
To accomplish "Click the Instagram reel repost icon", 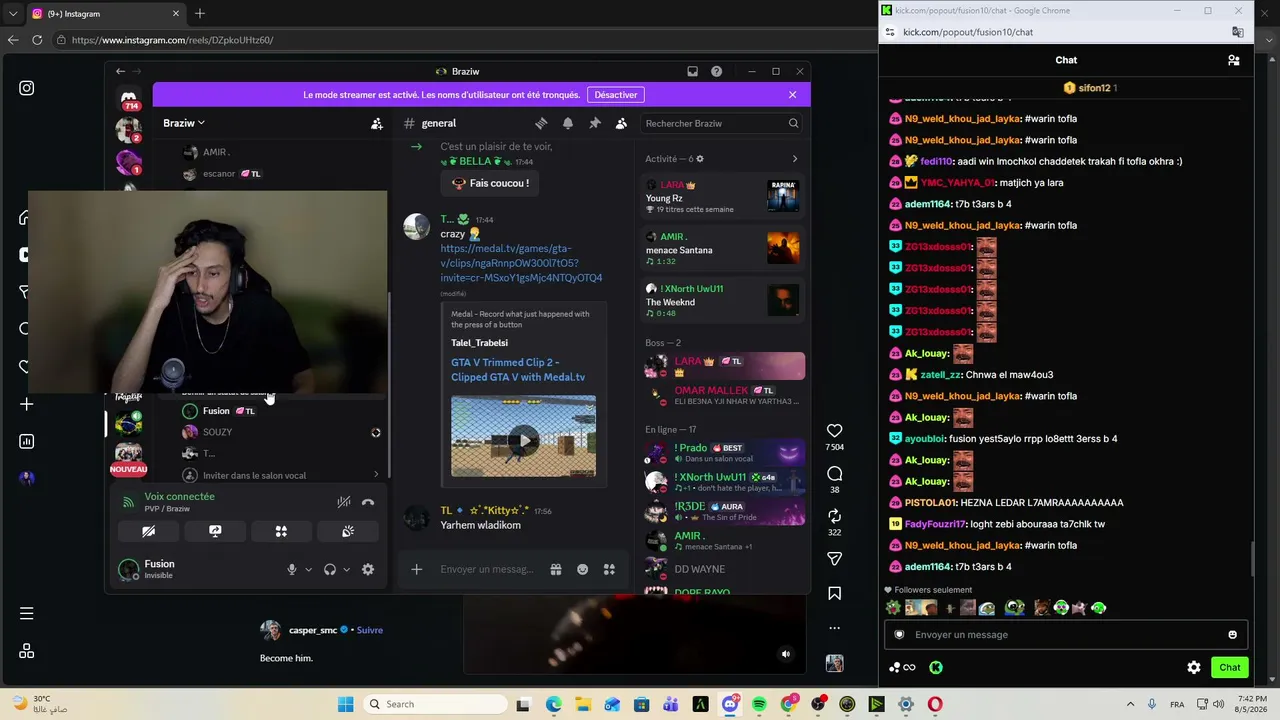I will tap(834, 516).
